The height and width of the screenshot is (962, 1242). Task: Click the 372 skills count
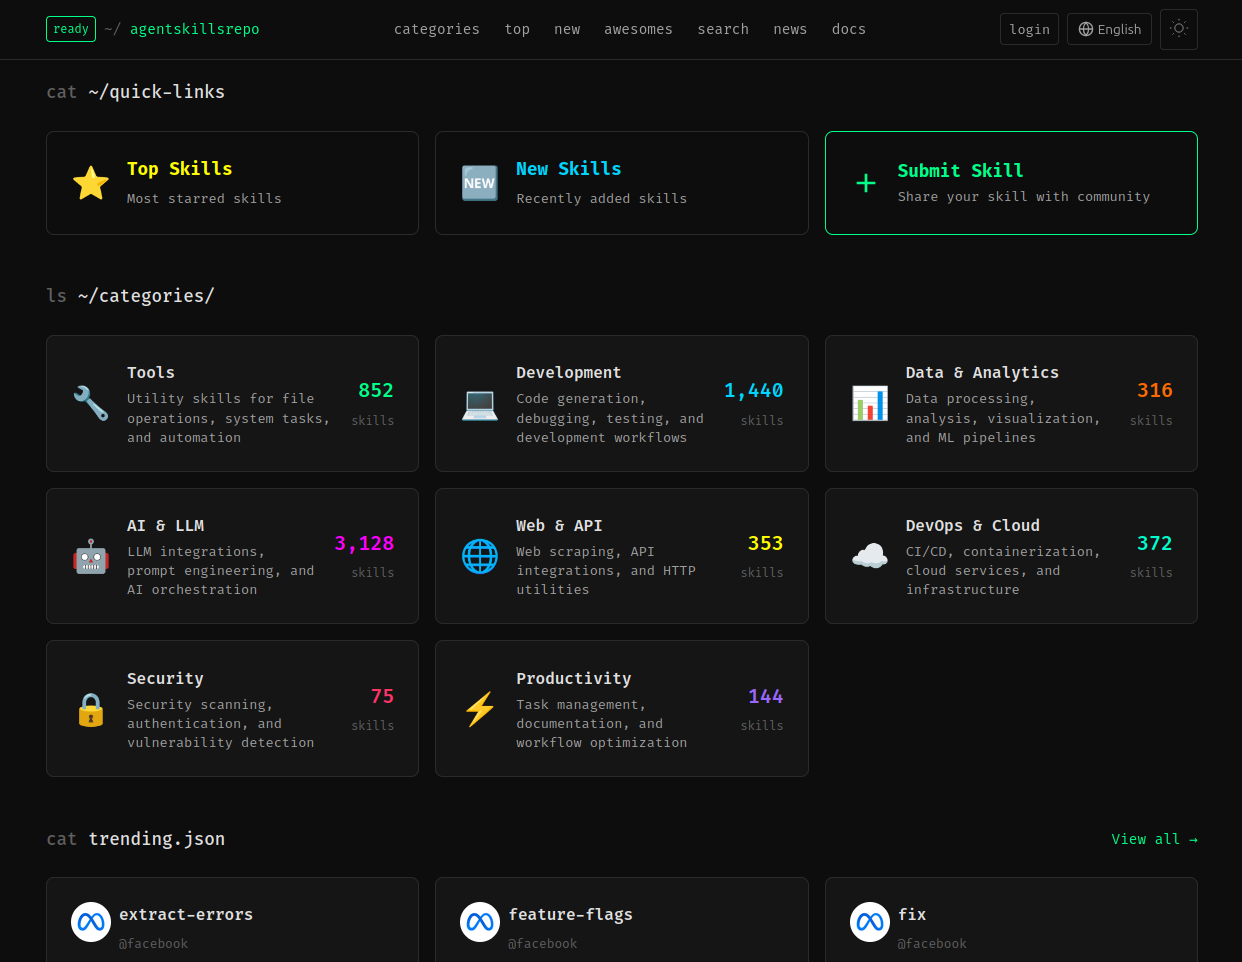1155,543
